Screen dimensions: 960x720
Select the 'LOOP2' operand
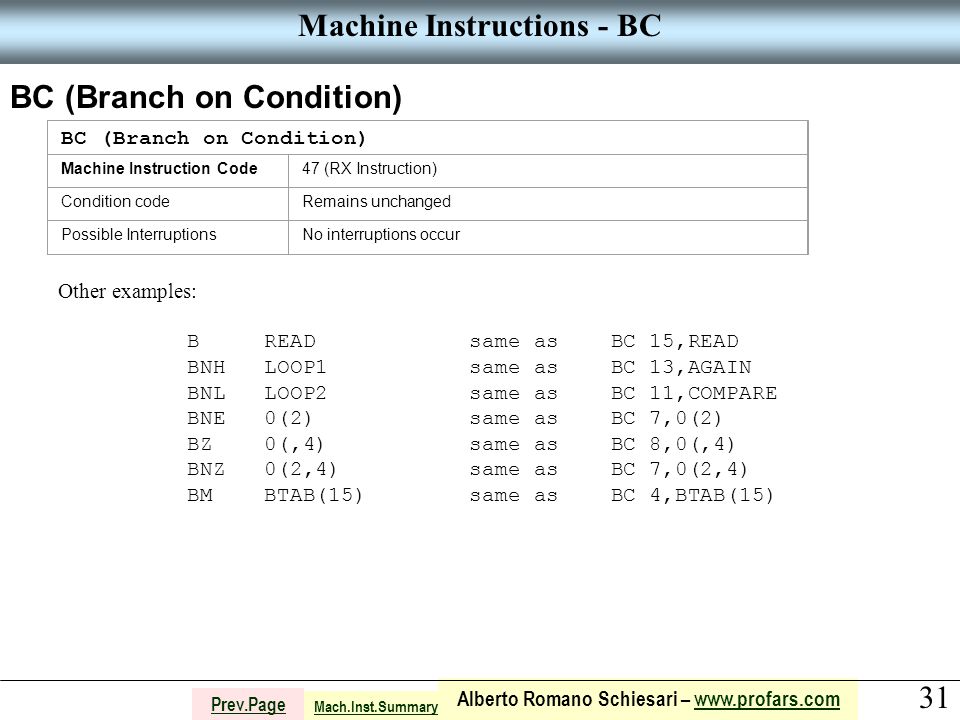pos(295,392)
